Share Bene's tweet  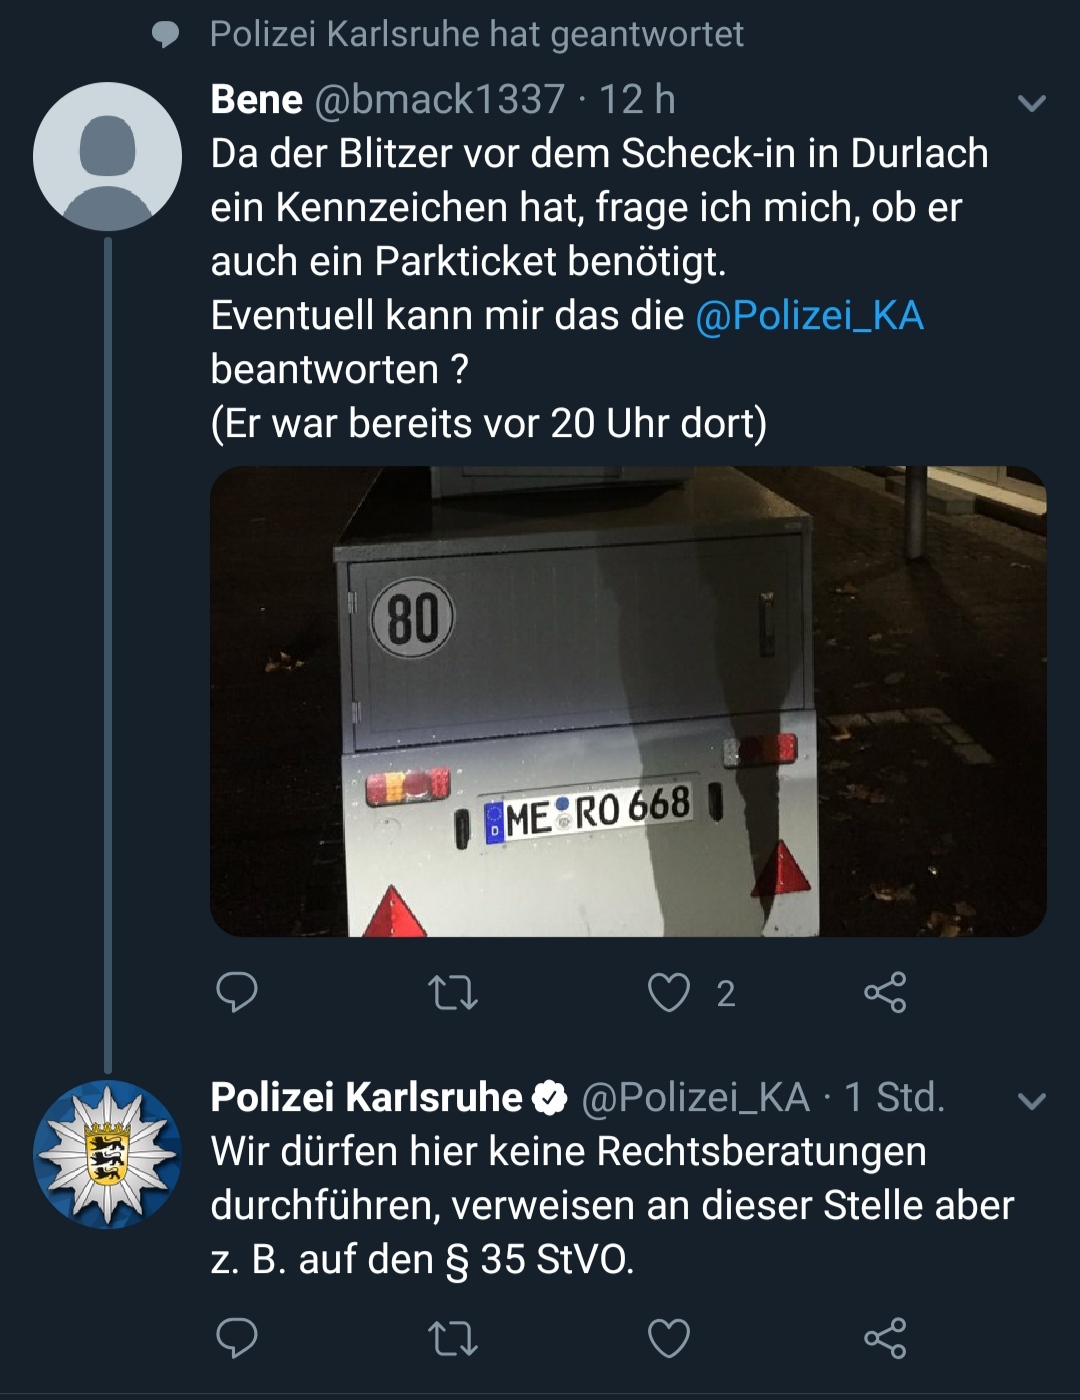(x=885, y=992)
